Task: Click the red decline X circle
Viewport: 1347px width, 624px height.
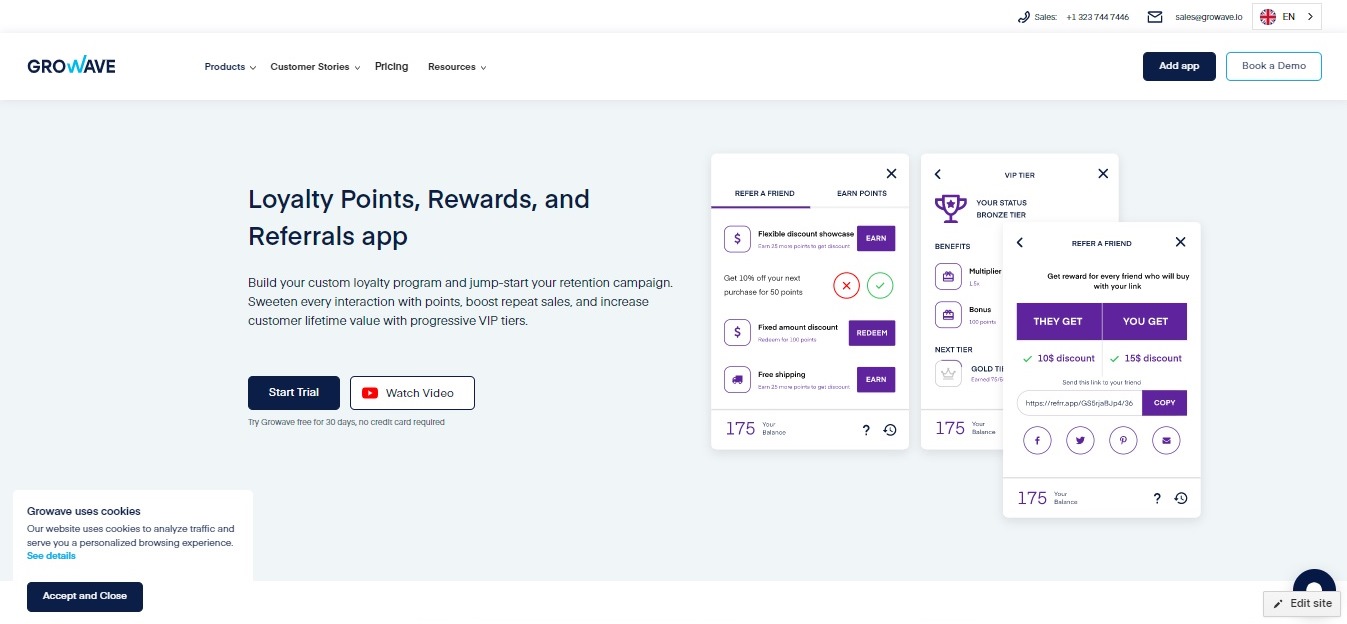Action: click(846, 285)
